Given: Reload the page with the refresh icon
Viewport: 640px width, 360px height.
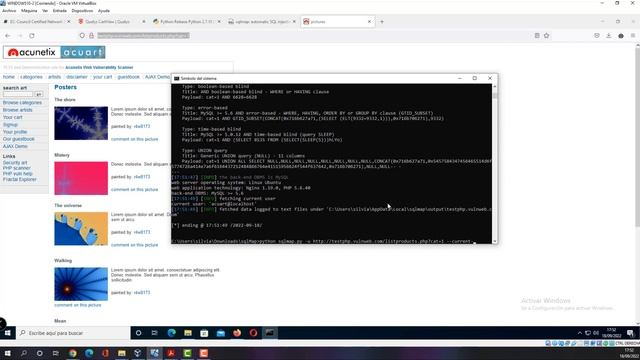Looking at the screenshot, I should pyautogui.click(x=31, y=36).
